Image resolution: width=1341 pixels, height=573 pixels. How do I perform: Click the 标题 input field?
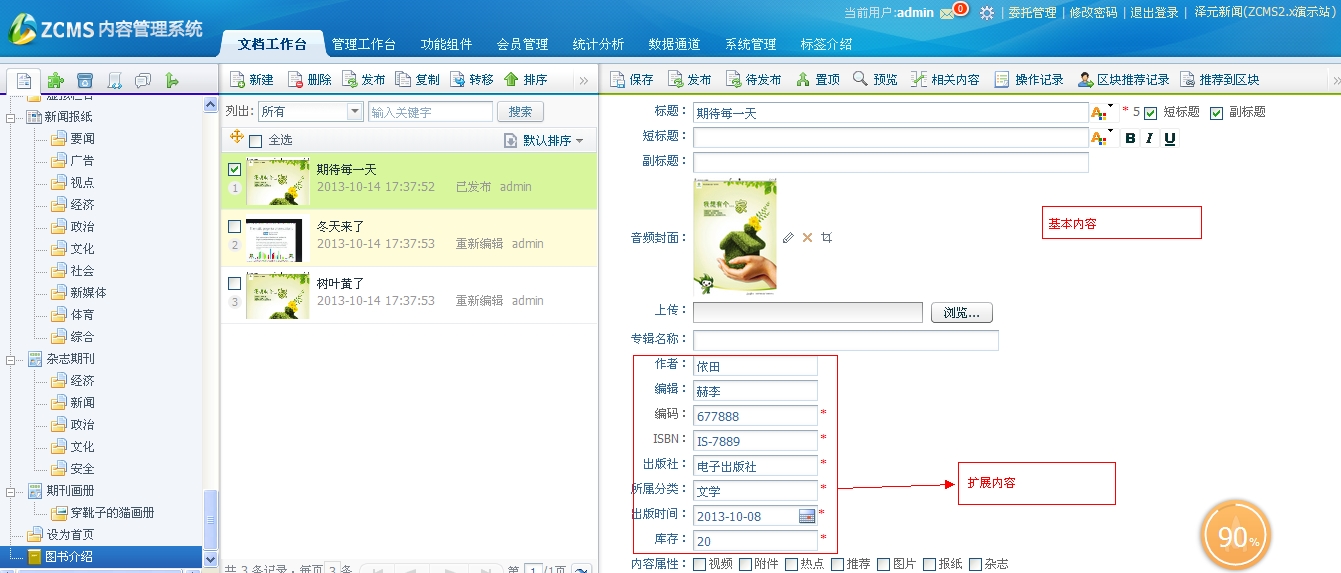(x=890, y=113)
